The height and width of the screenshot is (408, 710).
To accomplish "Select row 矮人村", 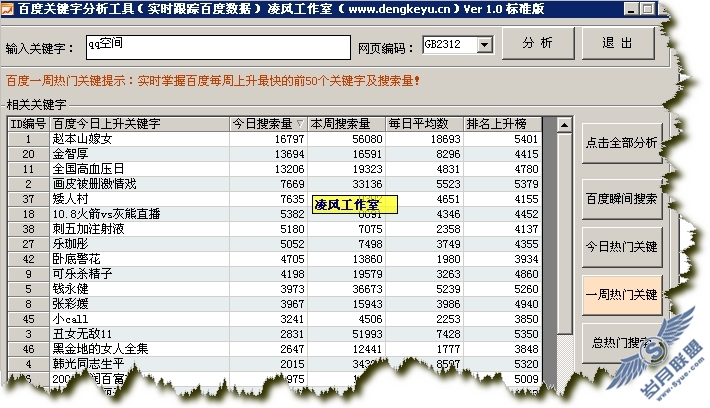I will 275,199.
